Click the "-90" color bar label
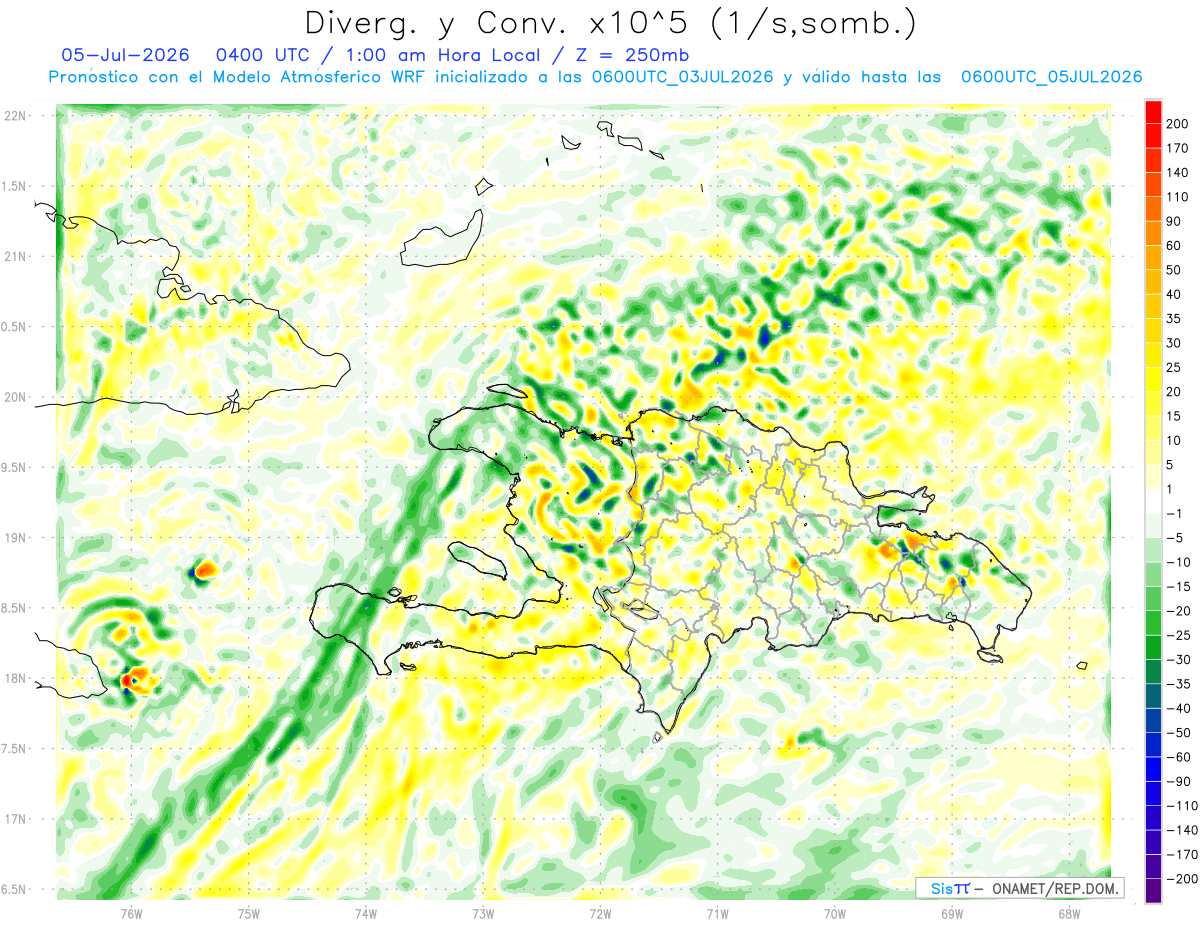 click(x=1180, y=782)
